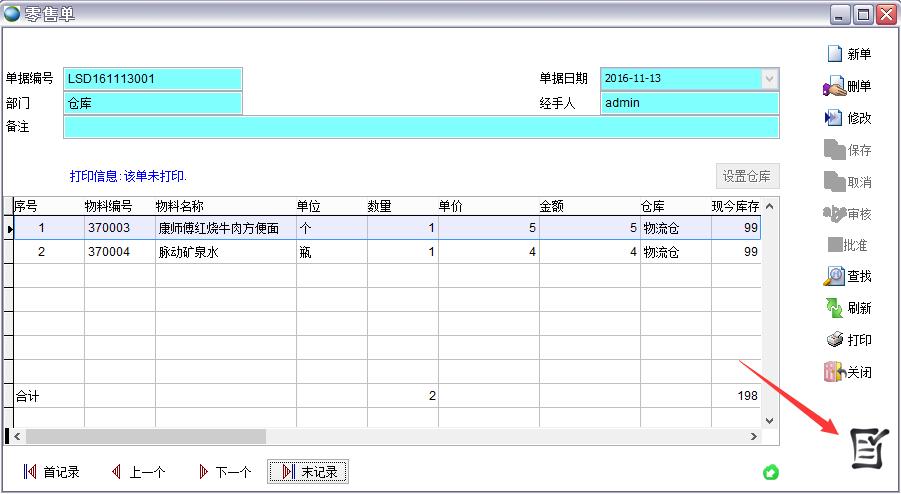Click the 删单 delete document icon
Image resolution: width=901 pixels, height=494 pixels.
[x=834, y=87]
